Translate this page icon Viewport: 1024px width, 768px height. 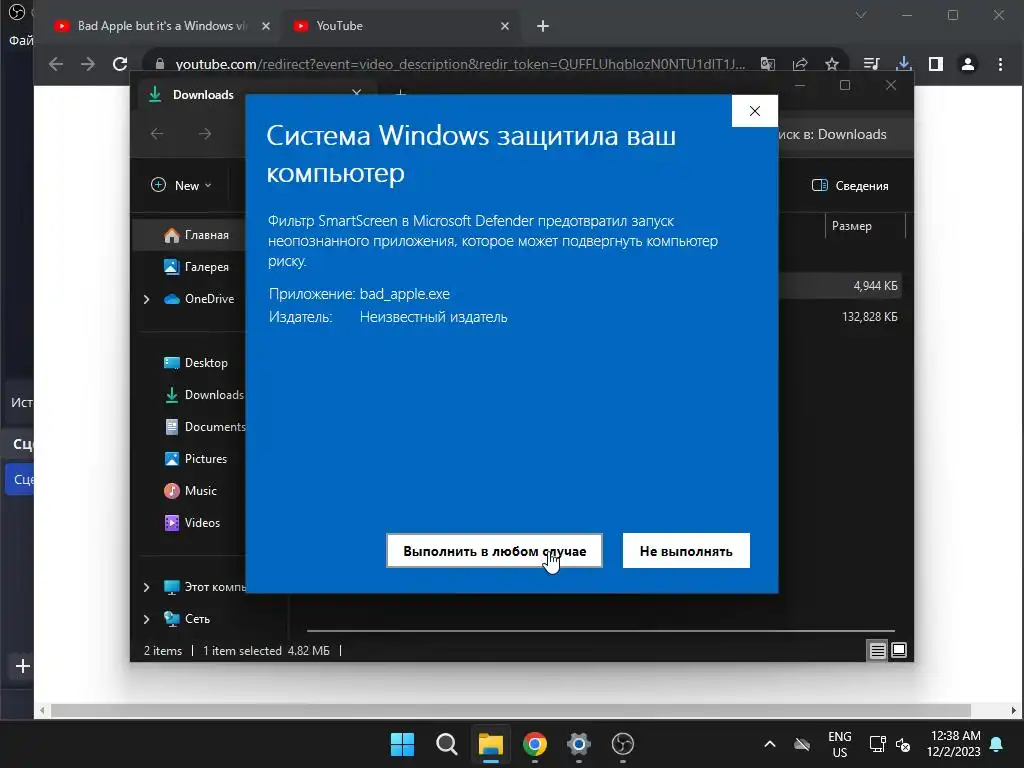[x=768, y=64]
